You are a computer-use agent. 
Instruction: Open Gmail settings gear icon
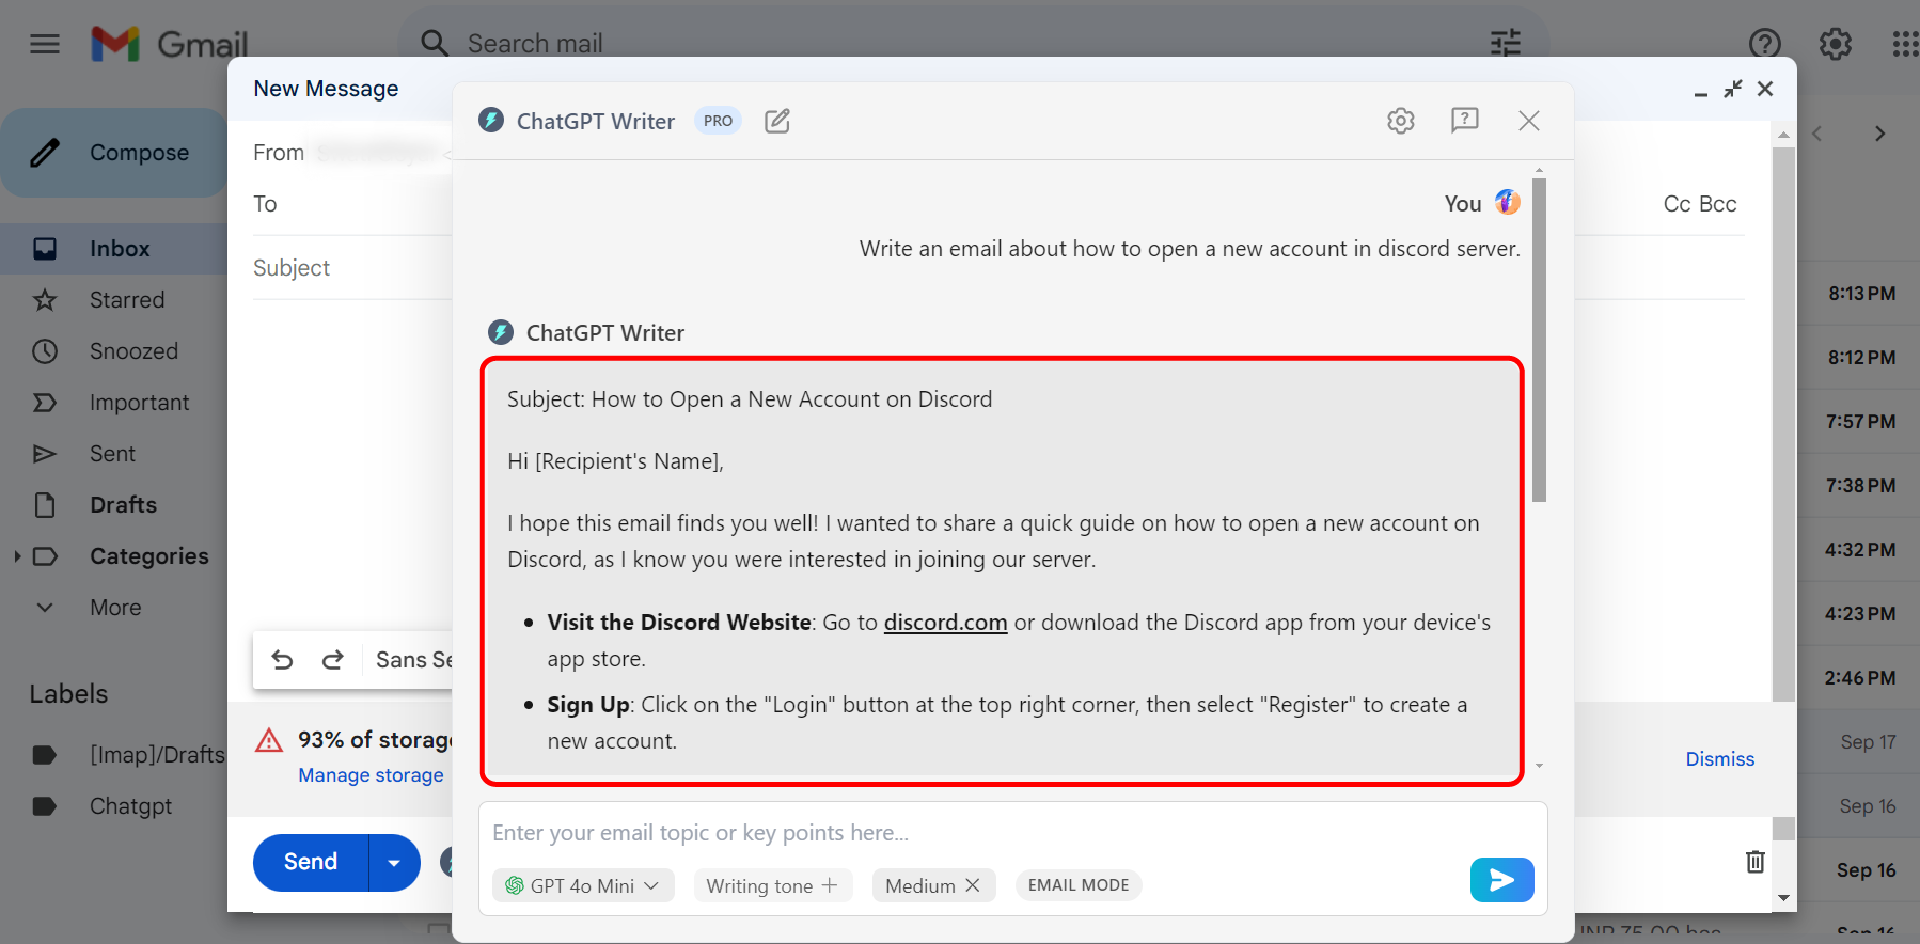point(1835,44)
